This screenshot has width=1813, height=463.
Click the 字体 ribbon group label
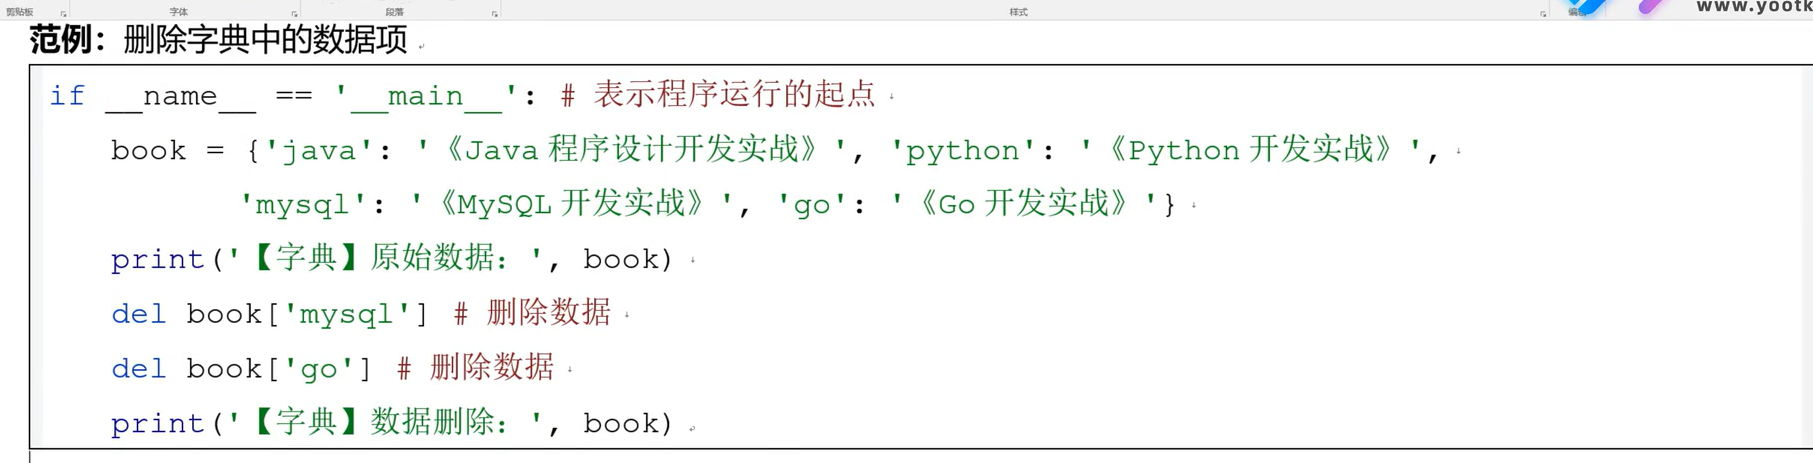pos(178,13)
